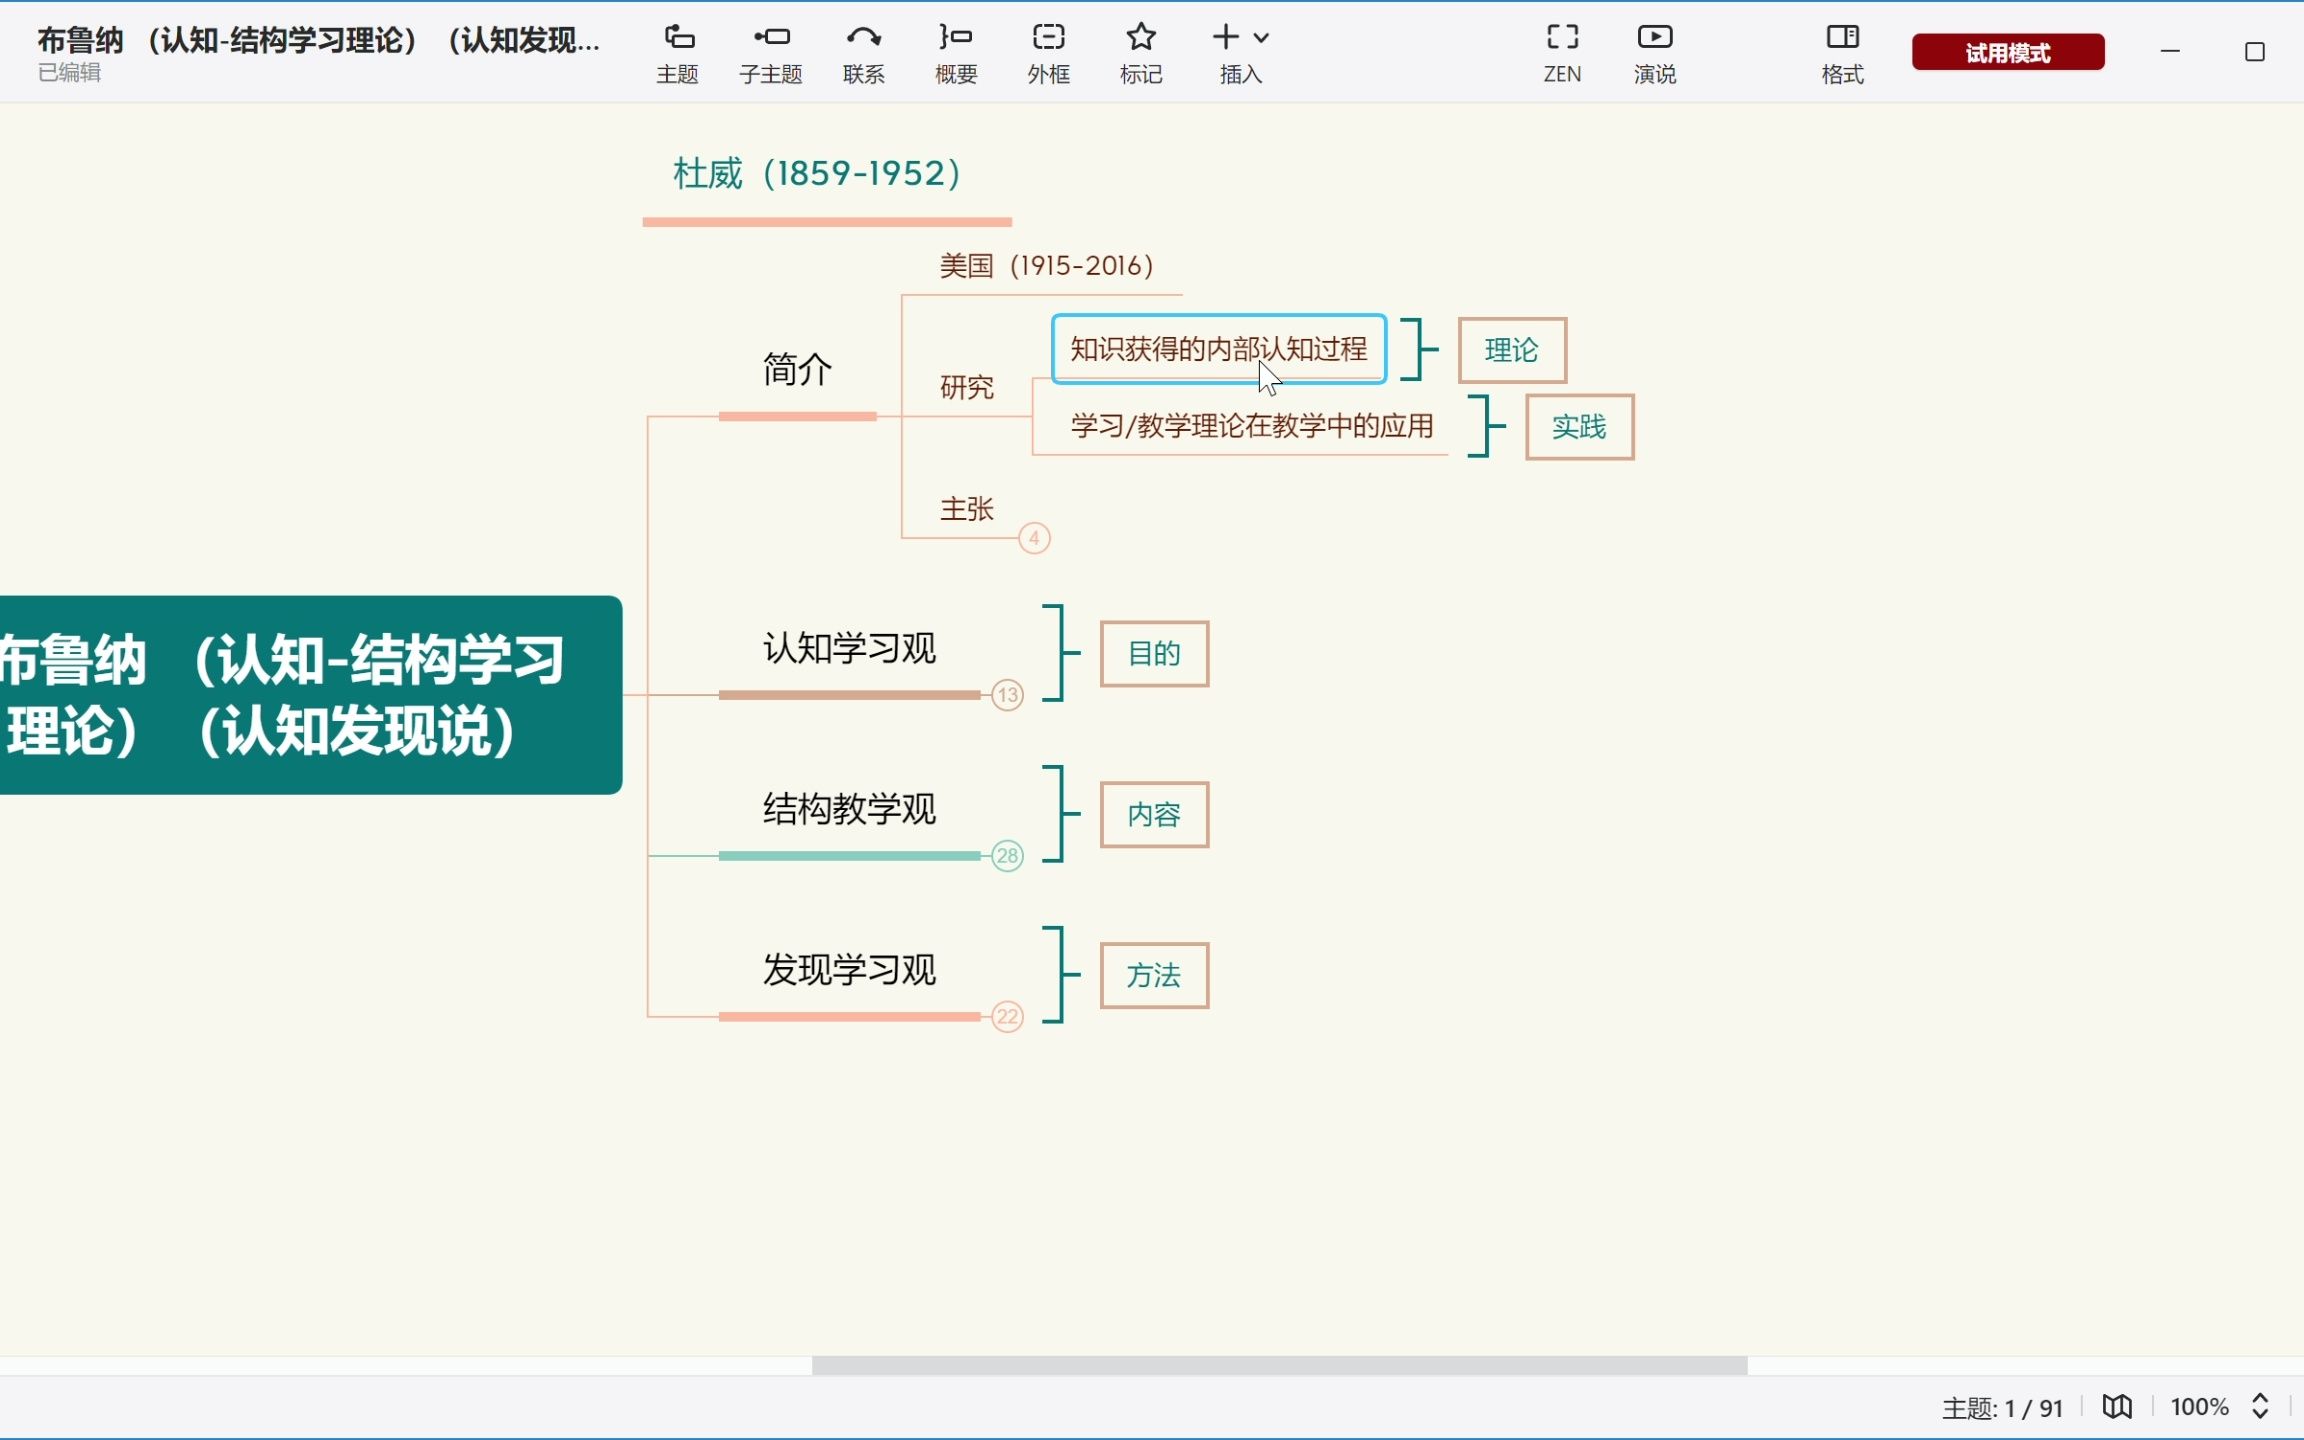Enter ZEN mode
The image size is (2304, 1440).
point(1562,54)
